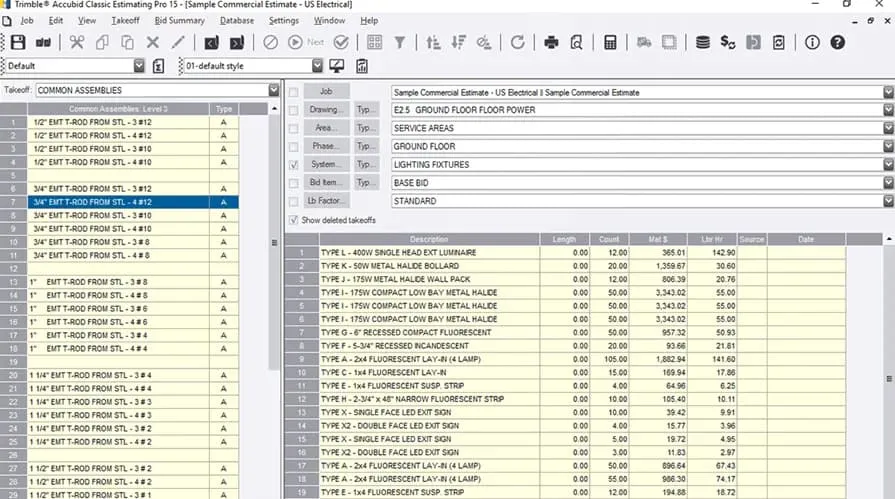
Task: Click the previous page dark icon
Action: coord(211,42)
